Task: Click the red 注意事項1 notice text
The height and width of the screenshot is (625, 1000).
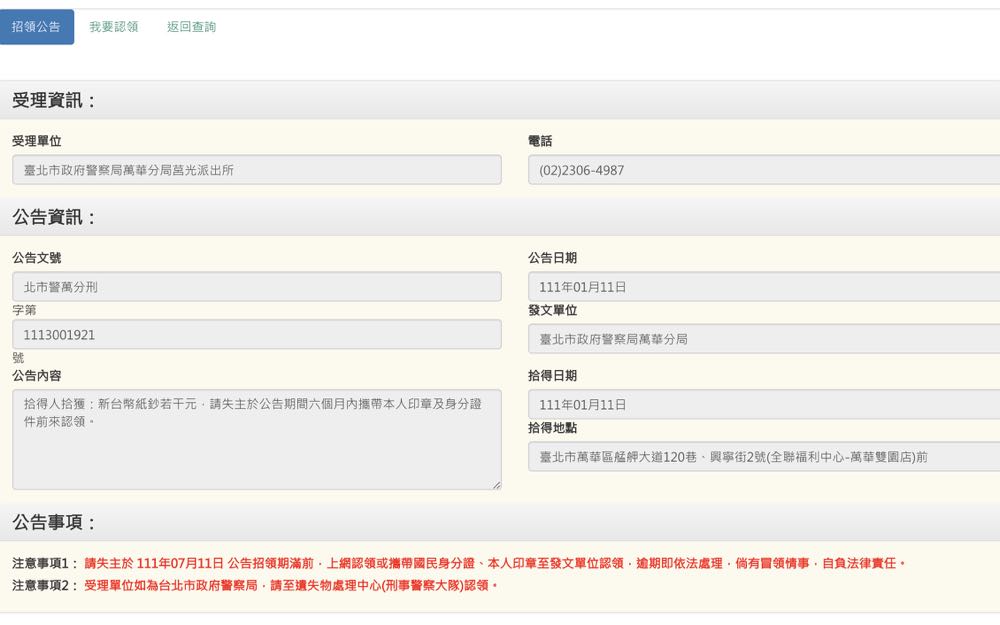Action: click(495, 564)
